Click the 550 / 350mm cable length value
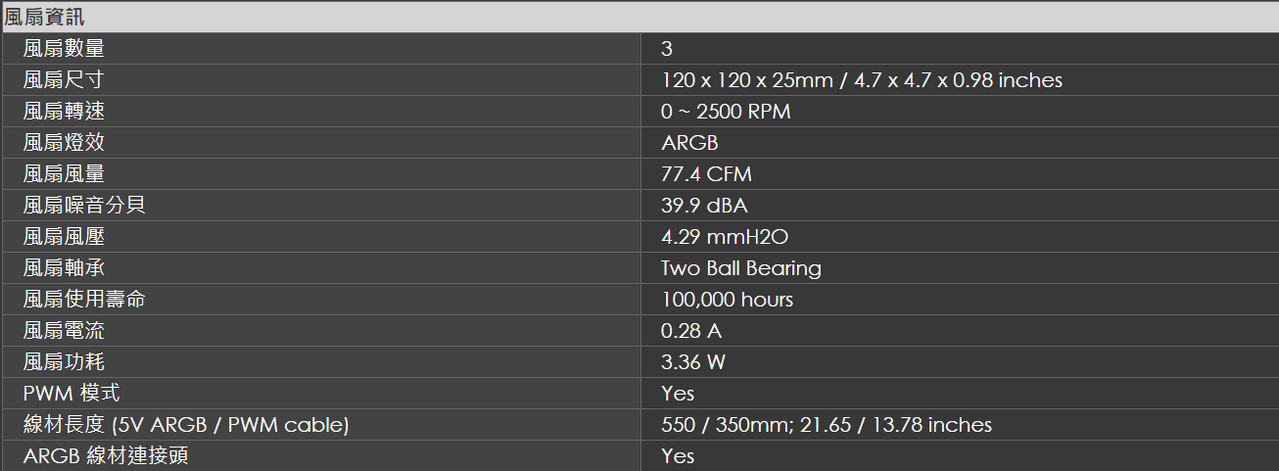 (x=827, y=425)
